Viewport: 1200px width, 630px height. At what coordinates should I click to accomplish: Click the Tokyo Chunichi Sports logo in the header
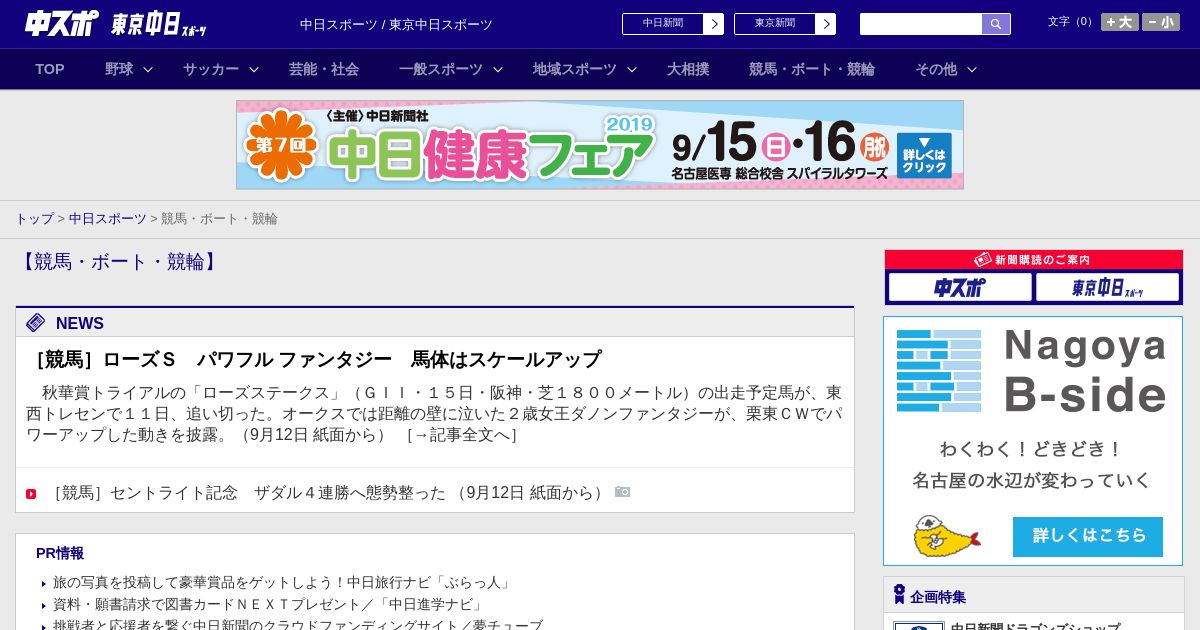[x=159, y=24]
